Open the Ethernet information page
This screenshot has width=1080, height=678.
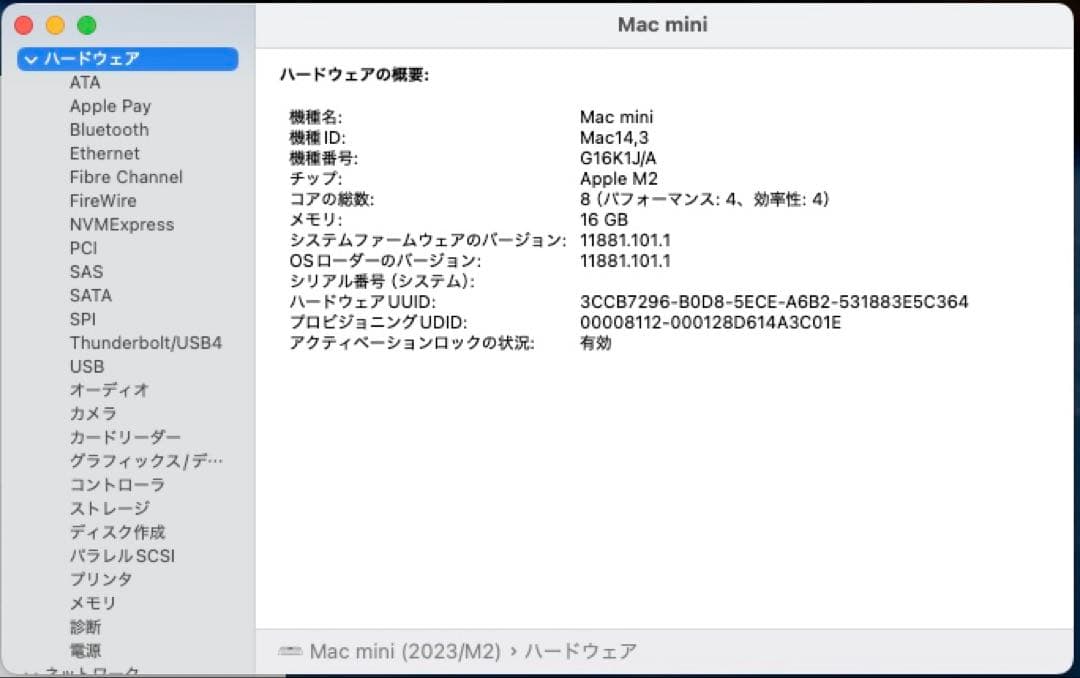pyautogui.click(x=104, y=153)
